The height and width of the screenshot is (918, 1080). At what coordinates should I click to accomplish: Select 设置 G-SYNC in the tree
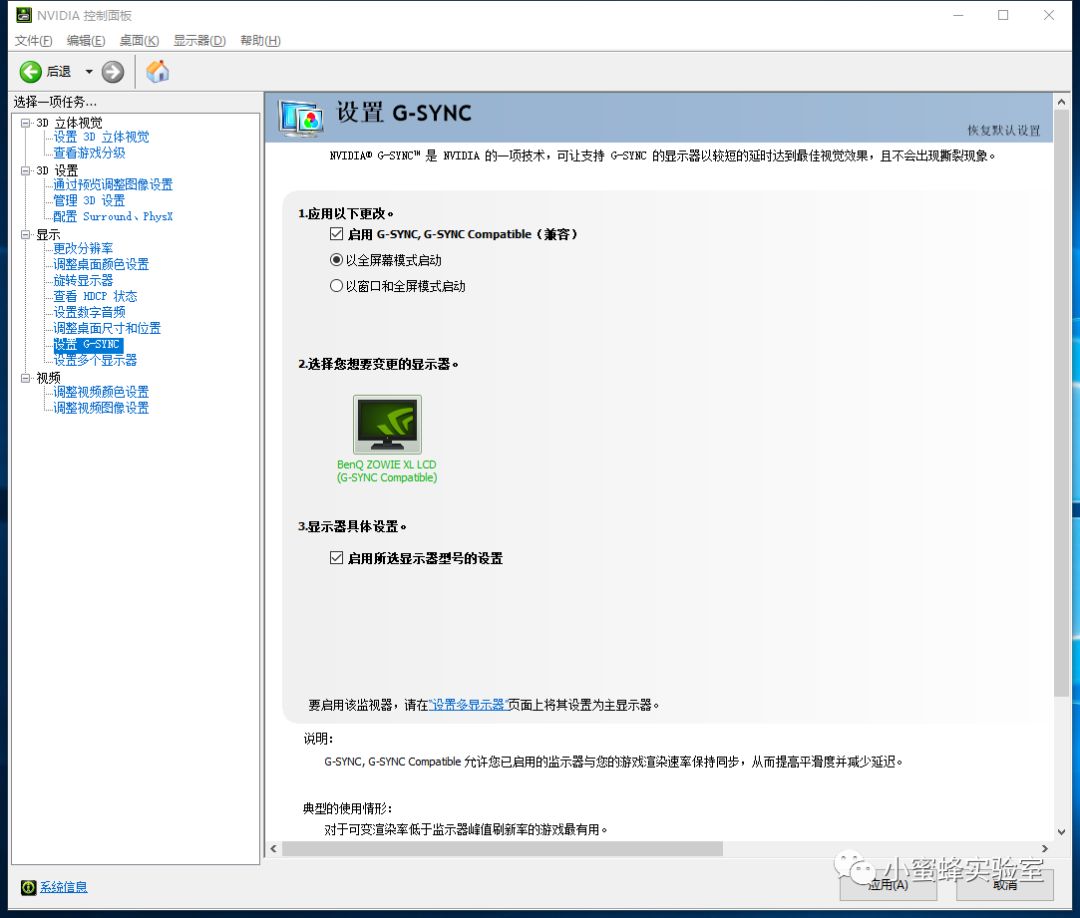pyautogui.click(x=87, y=344)
